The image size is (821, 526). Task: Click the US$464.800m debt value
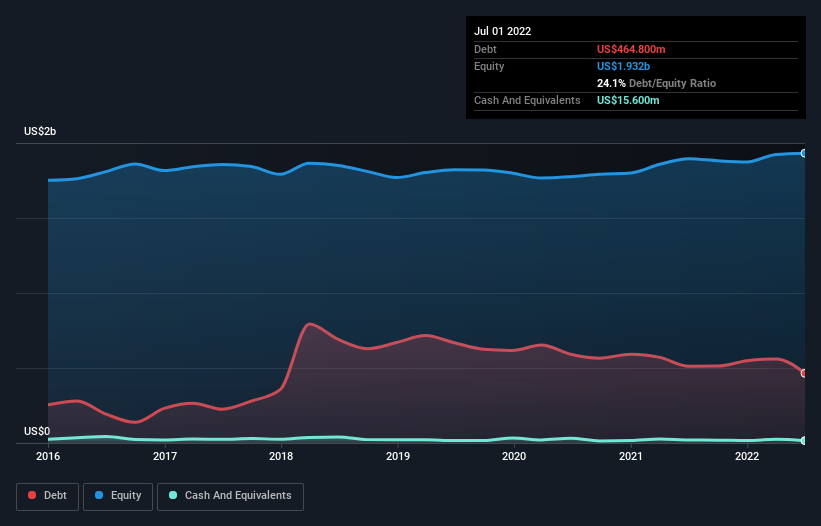click(631, 49)
